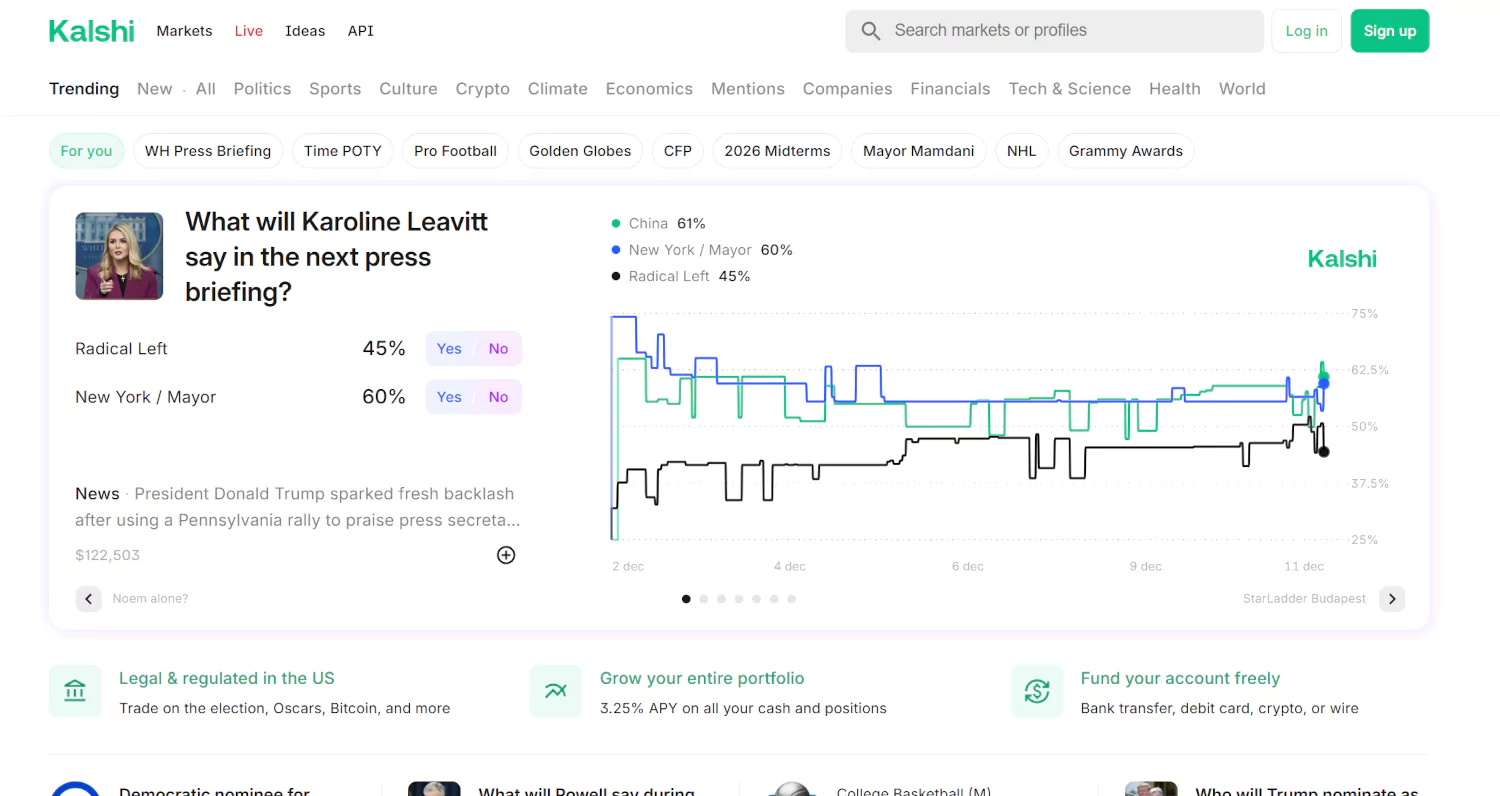1500x796 pixels.
Task: Click the dollar refresh icon for Fund account
Action: (x=1037, y=691)
